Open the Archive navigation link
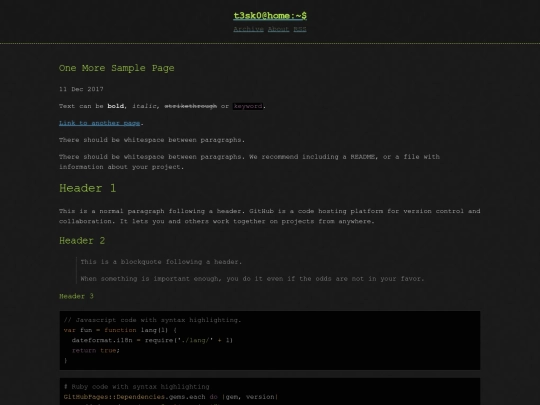Image resolution: width=540 pixels, height=405 pixels. point(248,29)
